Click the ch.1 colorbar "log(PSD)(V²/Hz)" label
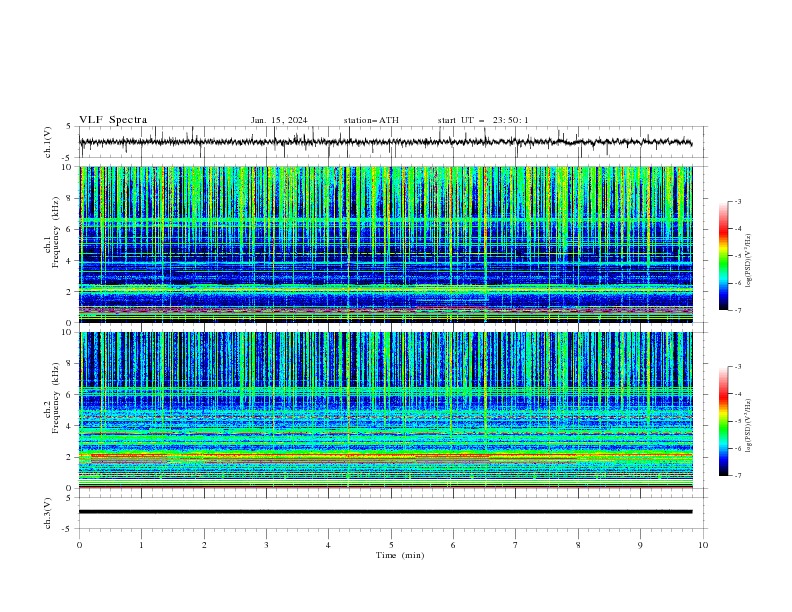 click(x=749, y=261)
